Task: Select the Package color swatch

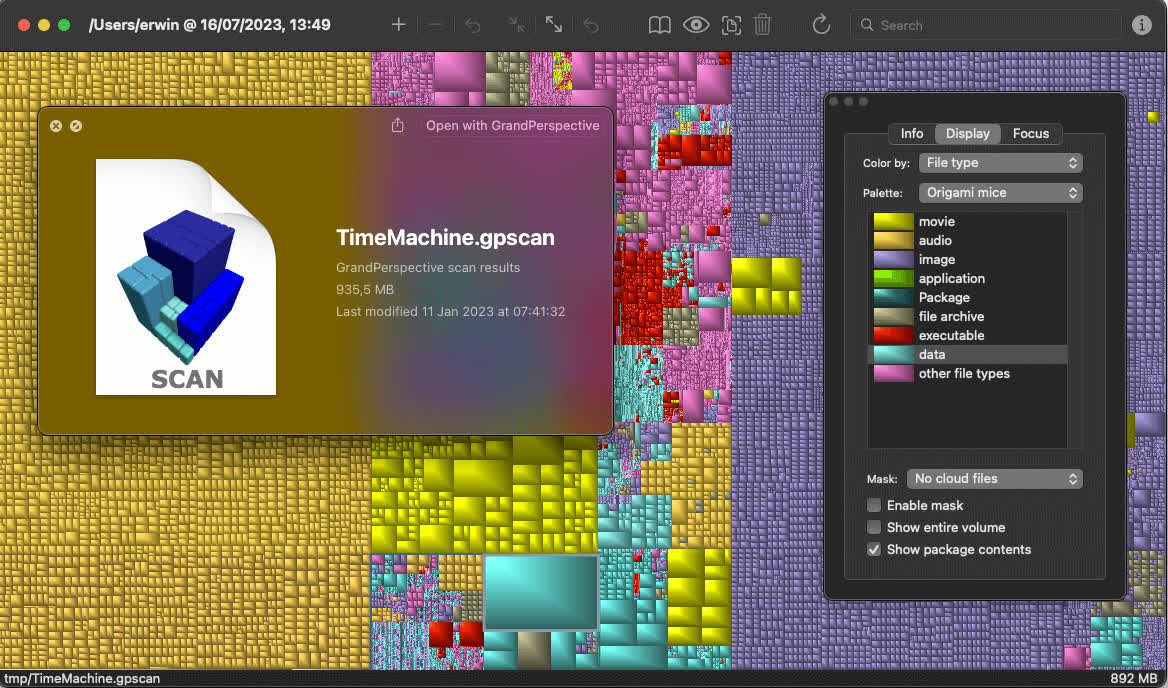Action: [x=893, y=297]
